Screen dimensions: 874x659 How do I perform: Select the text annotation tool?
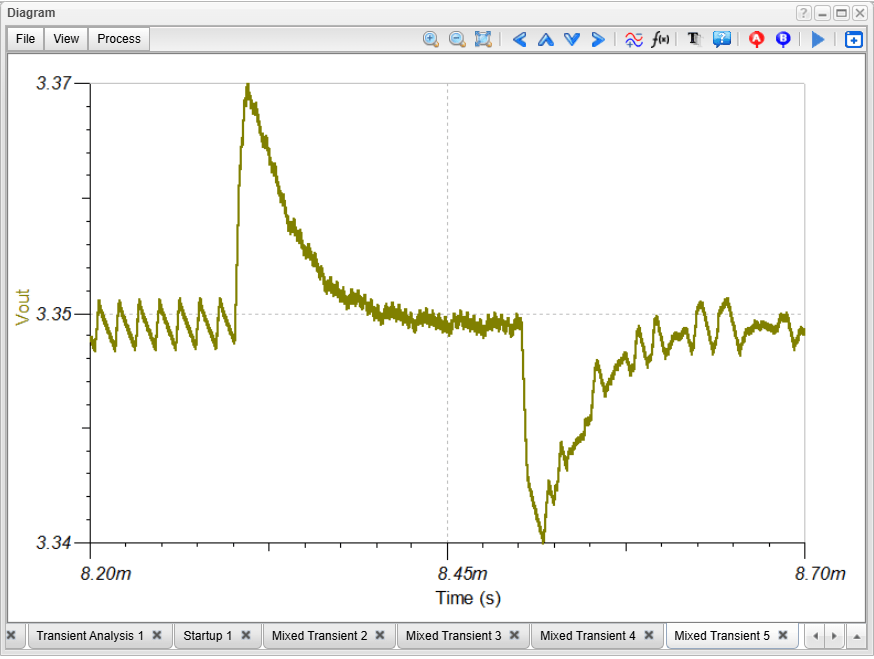[x=694, y=39]
